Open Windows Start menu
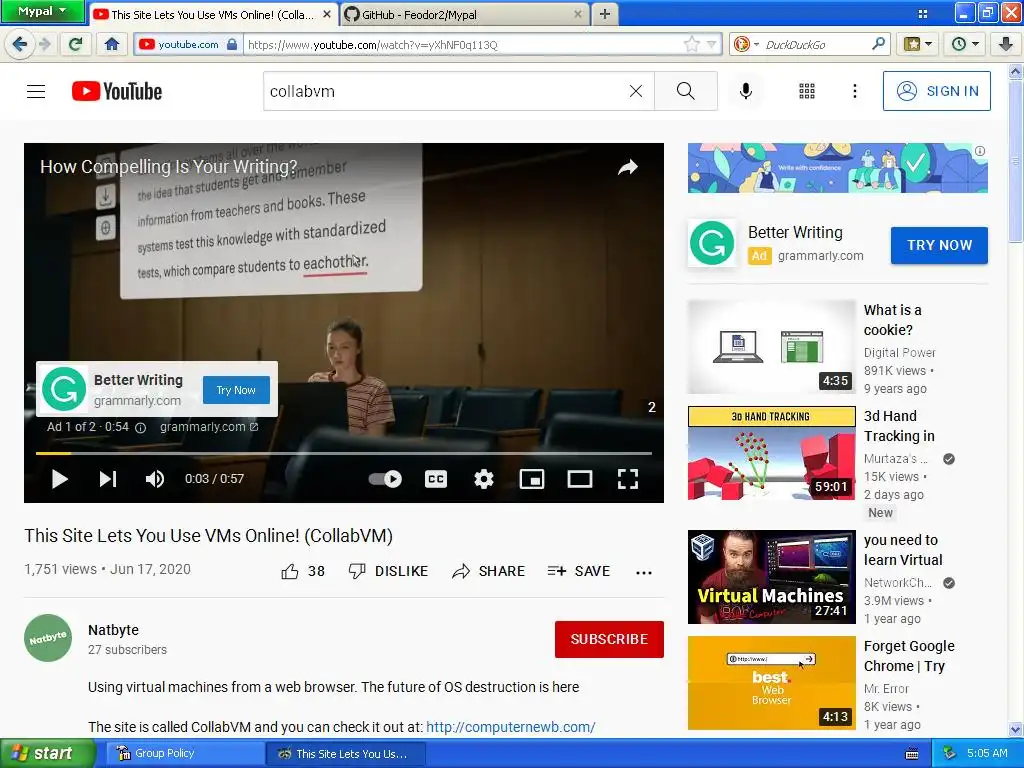 click(x=46, y=754)
